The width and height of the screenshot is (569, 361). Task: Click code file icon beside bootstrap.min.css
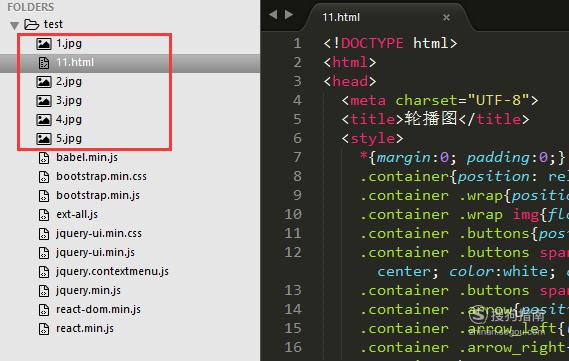coord(44,177)
